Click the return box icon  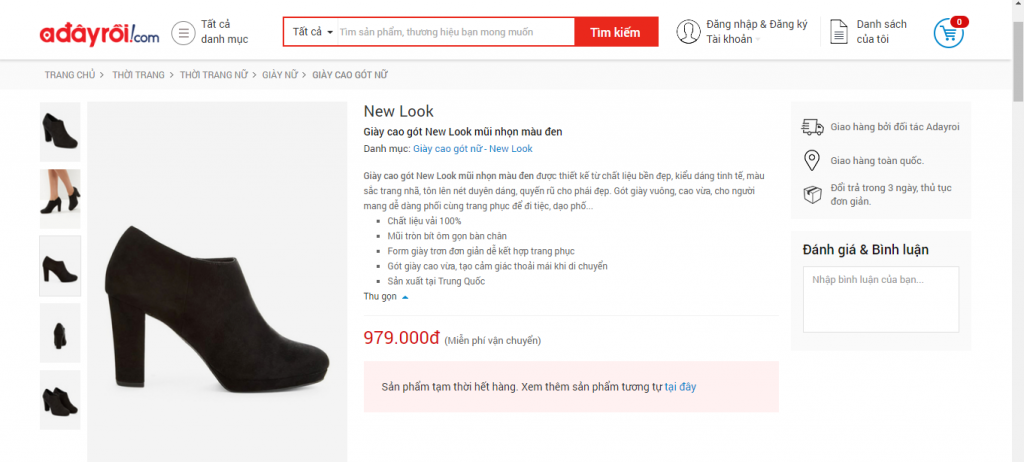(x=812, y=193)
